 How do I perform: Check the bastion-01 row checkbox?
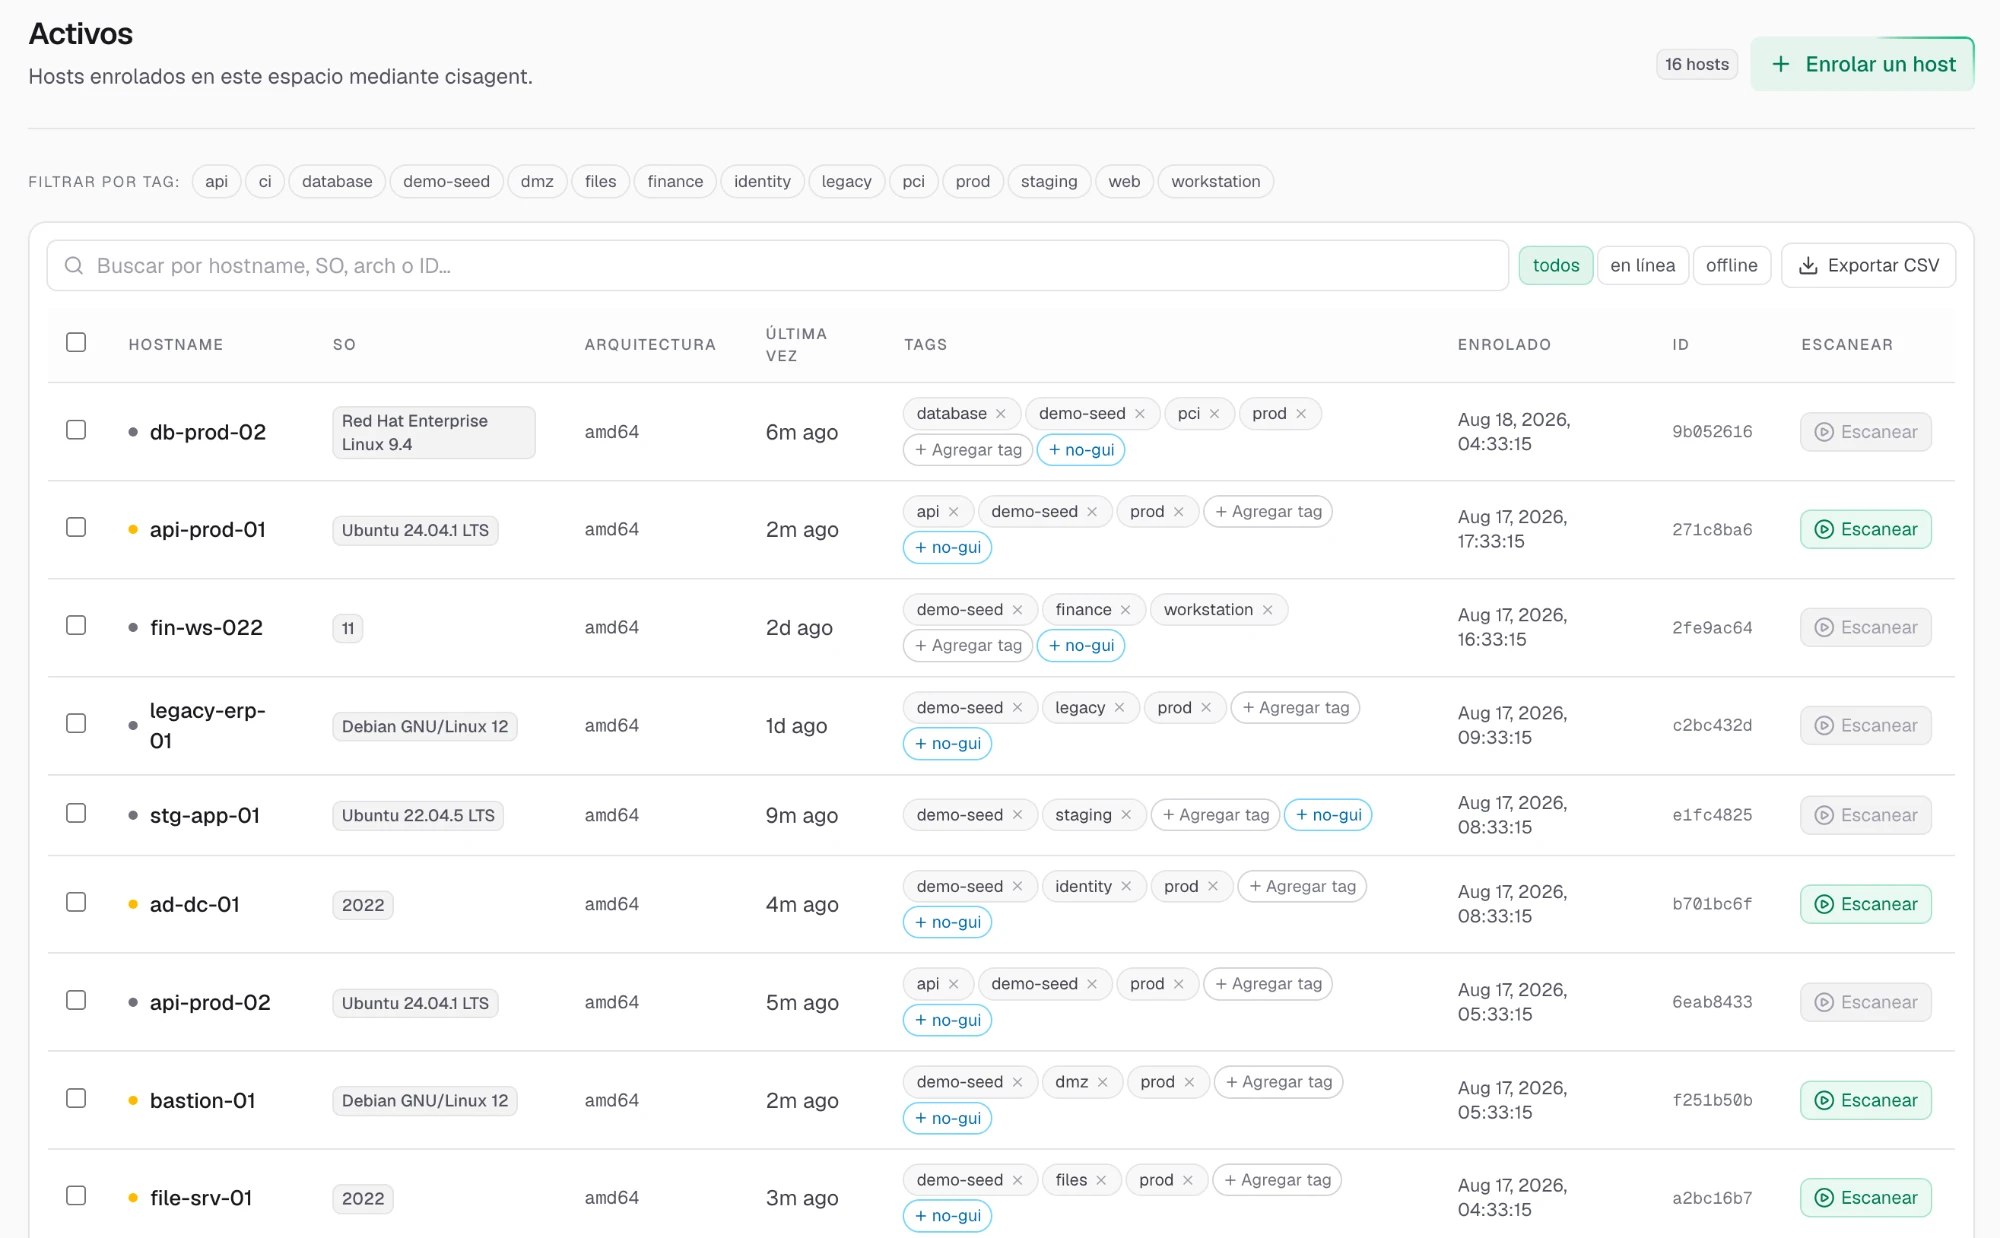point(76,1099)
